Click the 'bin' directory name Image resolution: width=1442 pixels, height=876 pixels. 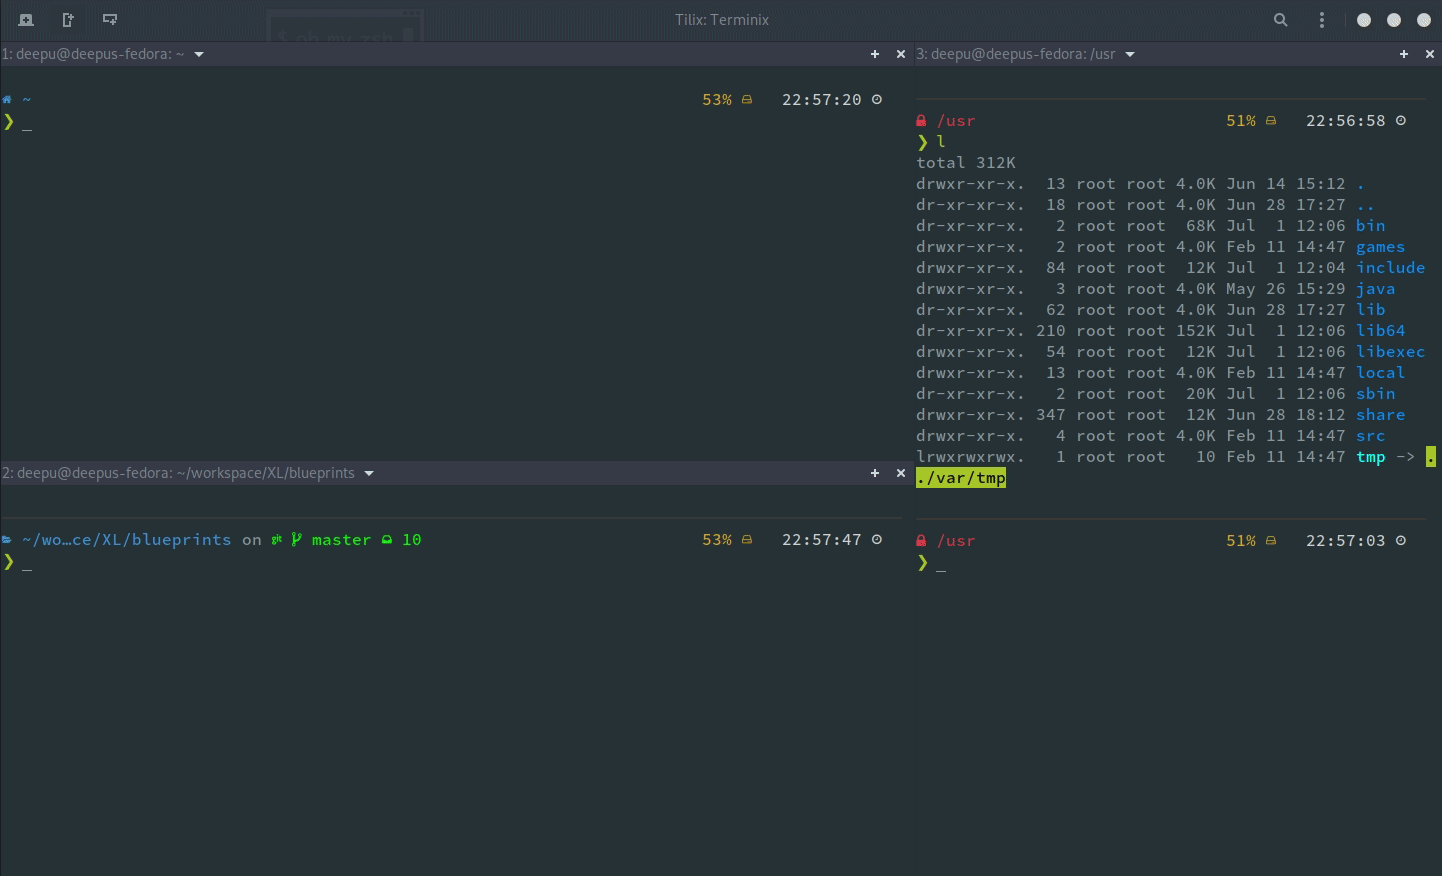click(x=1371, y=225)
